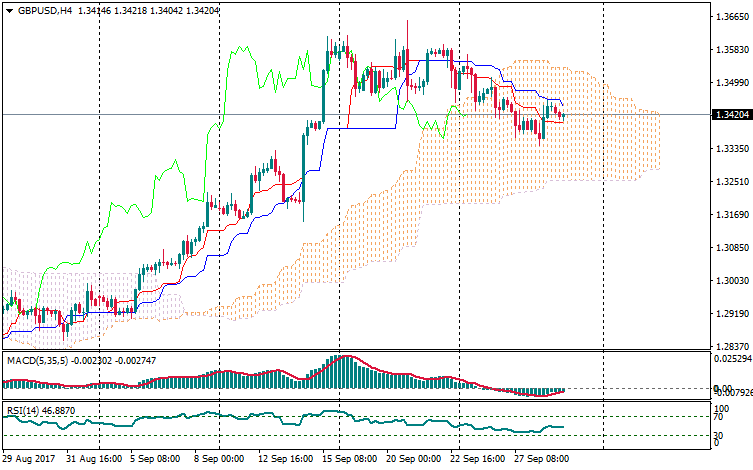Viewport: 753px width, 470px height.
Task: Click the 15 Sep 08:00 time label
Action: 352,460
